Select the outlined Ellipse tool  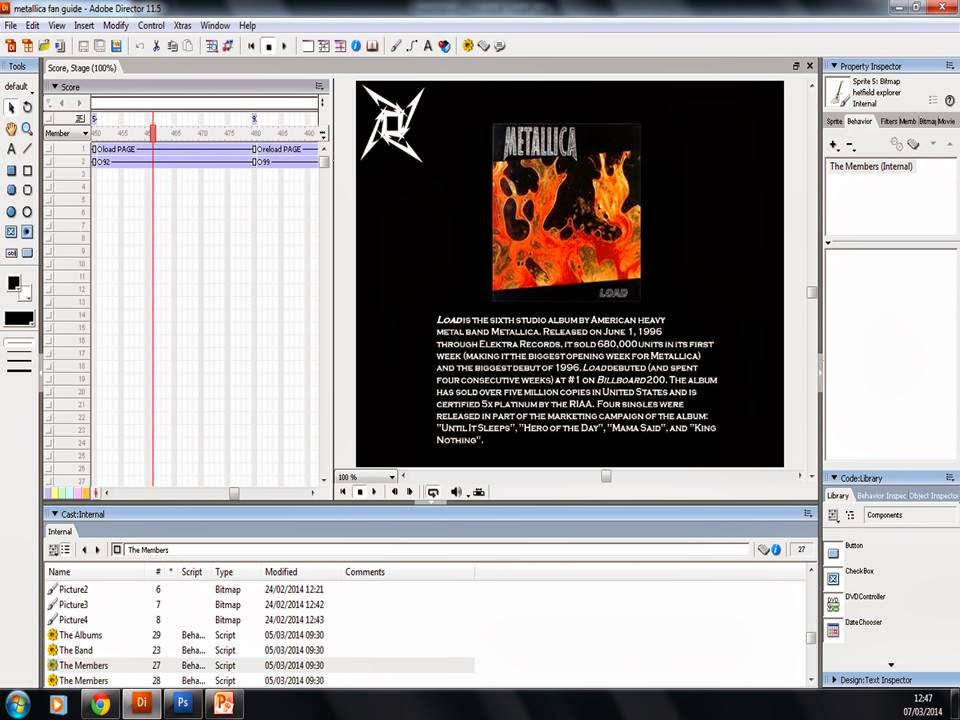(28, 212)
